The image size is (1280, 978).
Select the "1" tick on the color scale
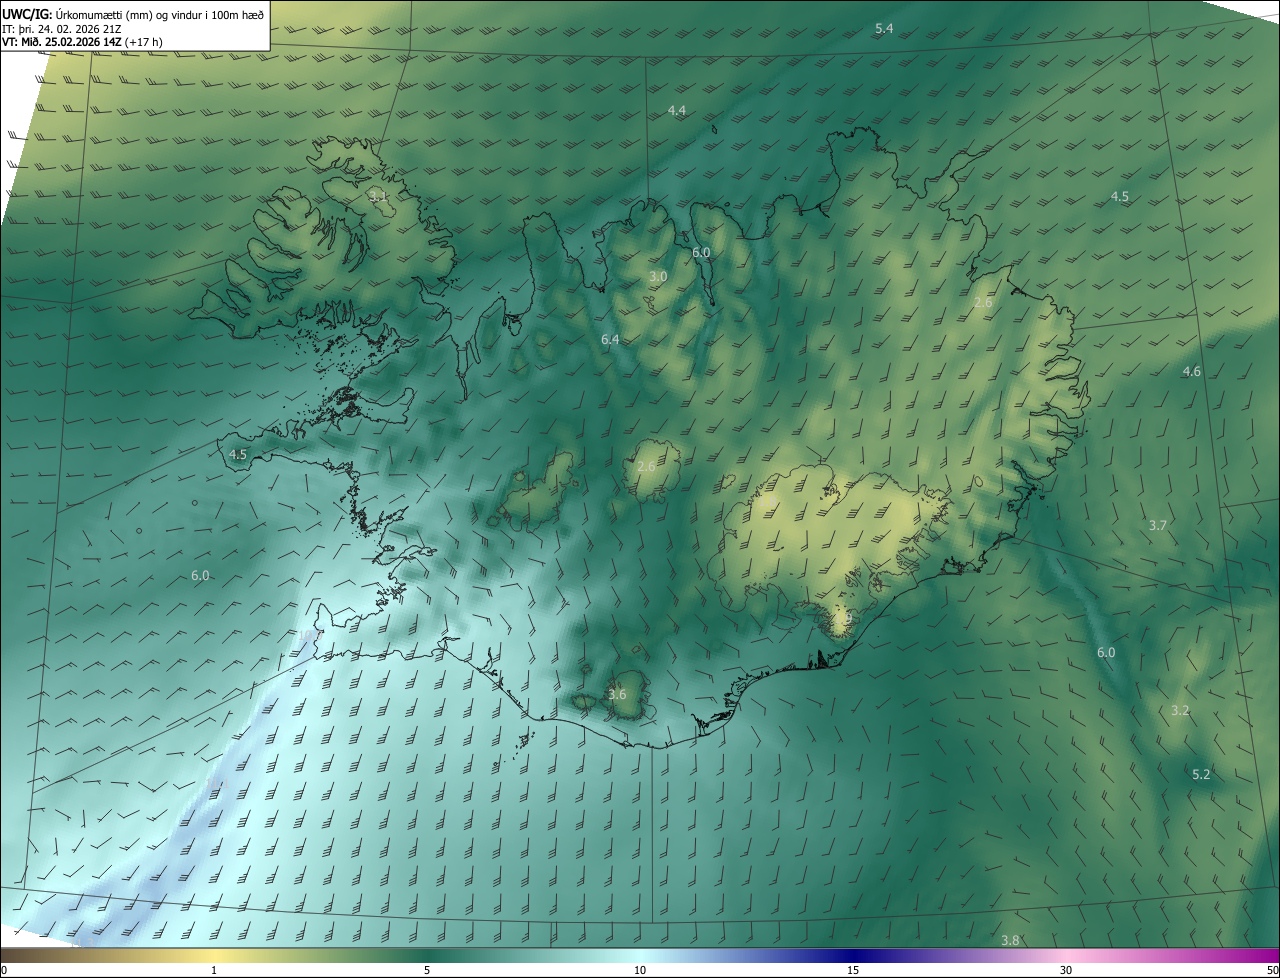pyautogui.click(x=214, y=970)
